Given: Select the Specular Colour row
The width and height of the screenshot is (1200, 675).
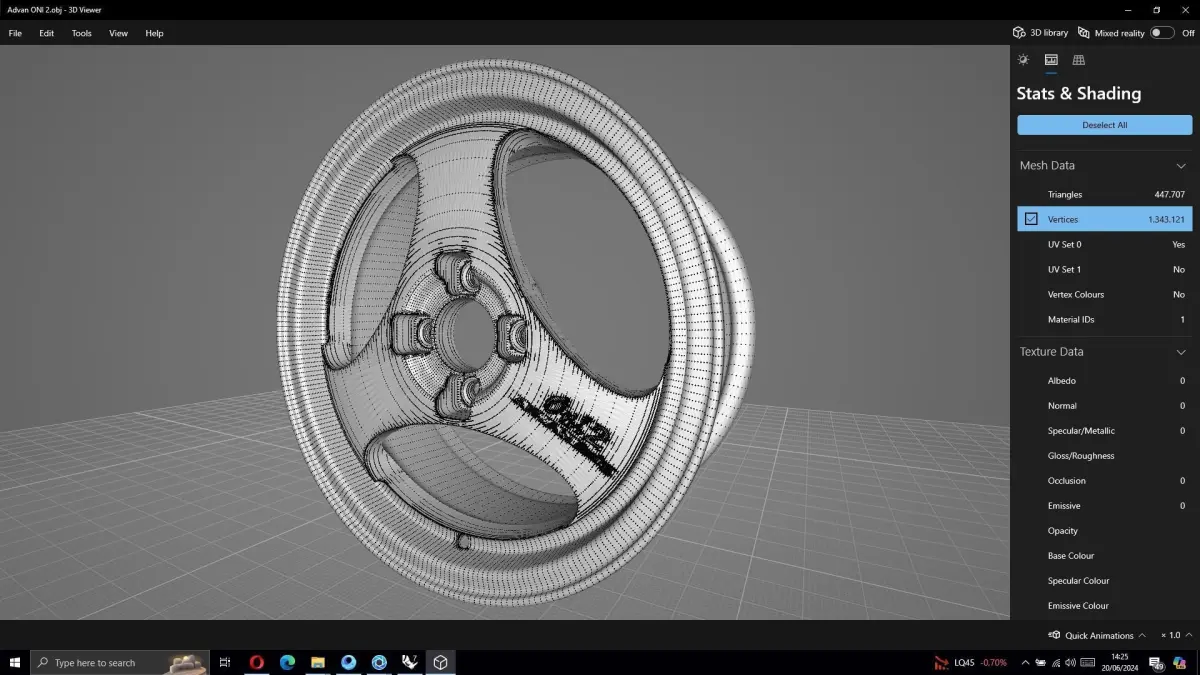Looking at the screenshot, I should click(x=1104, y=580).
